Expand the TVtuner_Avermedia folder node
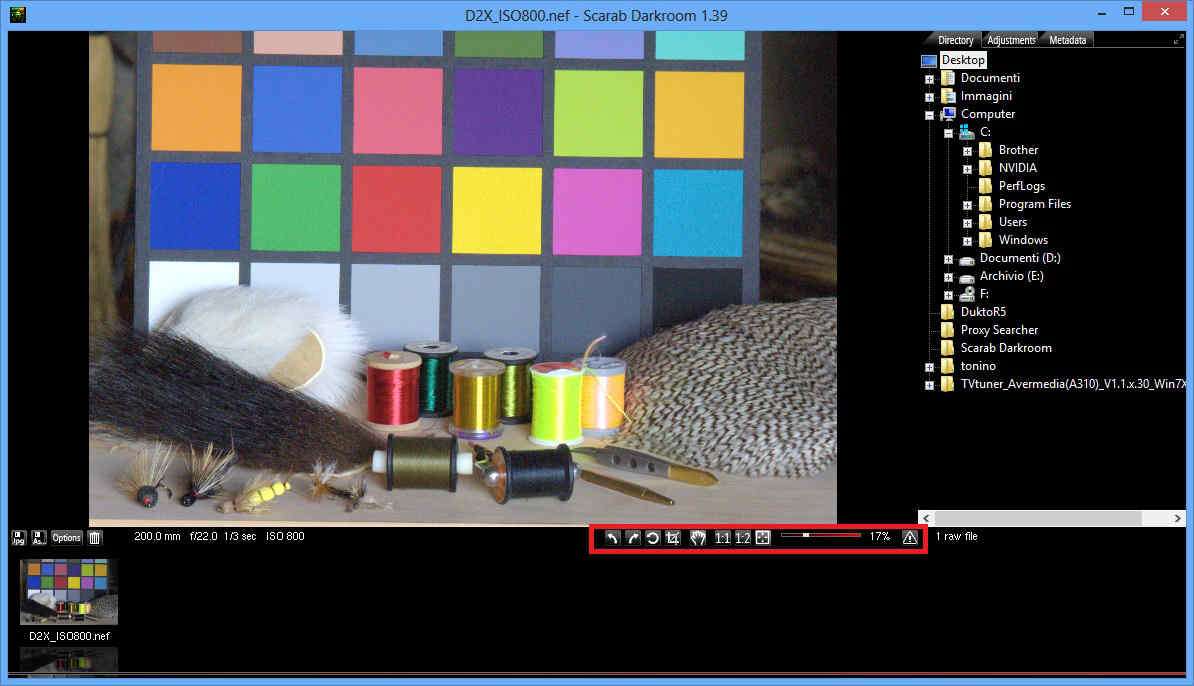 coord(929,386)
